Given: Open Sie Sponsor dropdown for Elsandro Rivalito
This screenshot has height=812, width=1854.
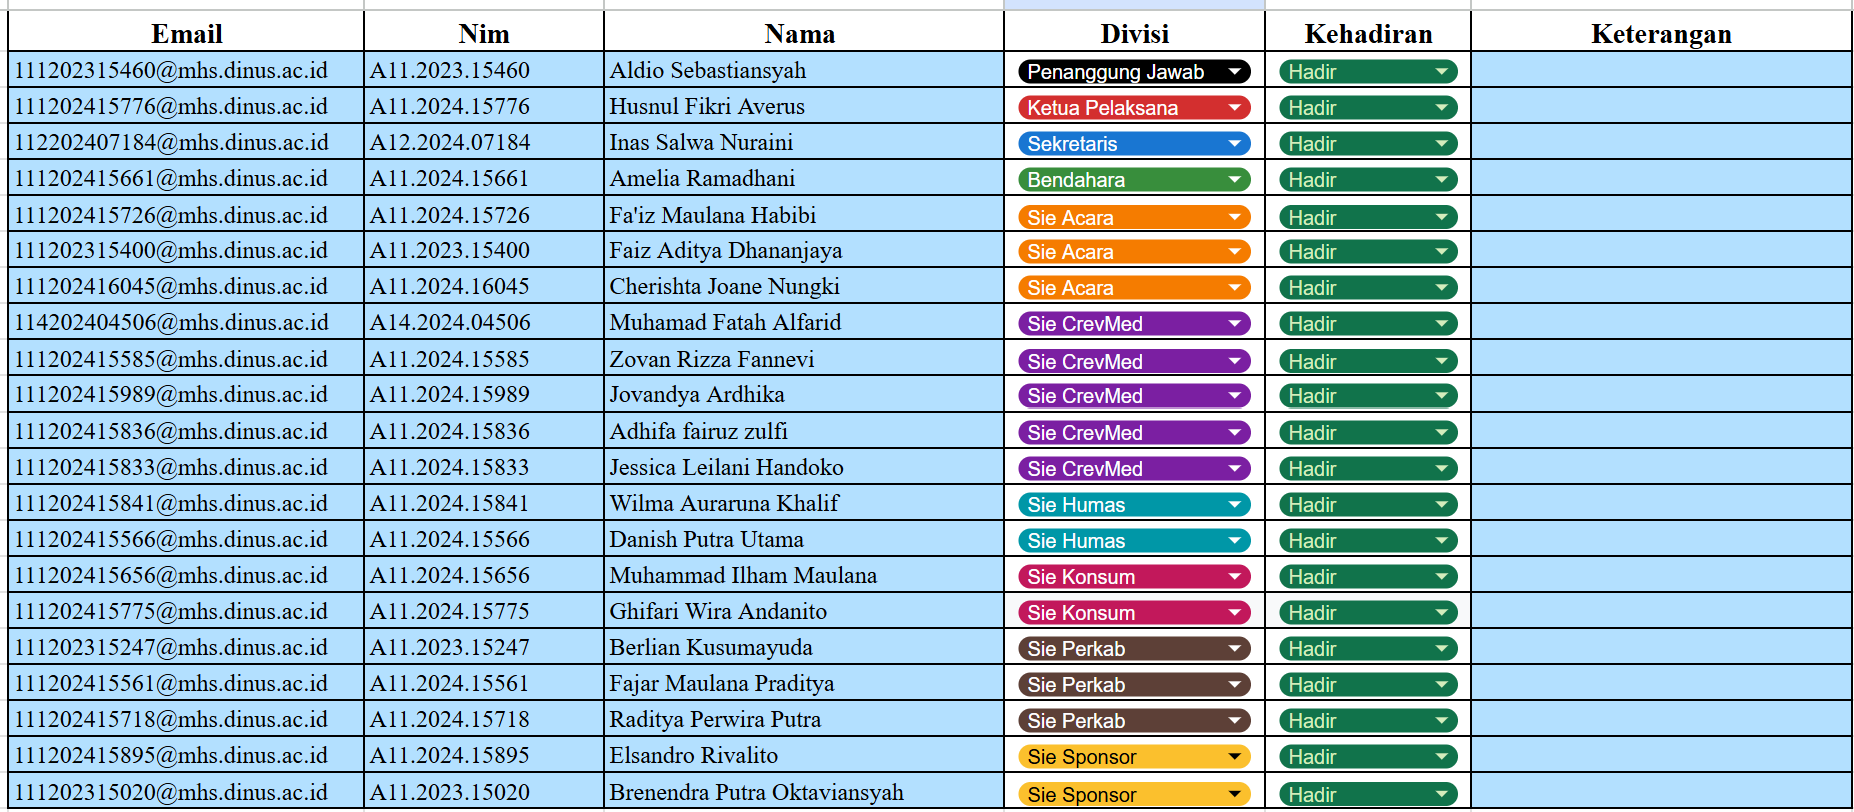Looking at the screenshot, I should (x=1134, y=757).
